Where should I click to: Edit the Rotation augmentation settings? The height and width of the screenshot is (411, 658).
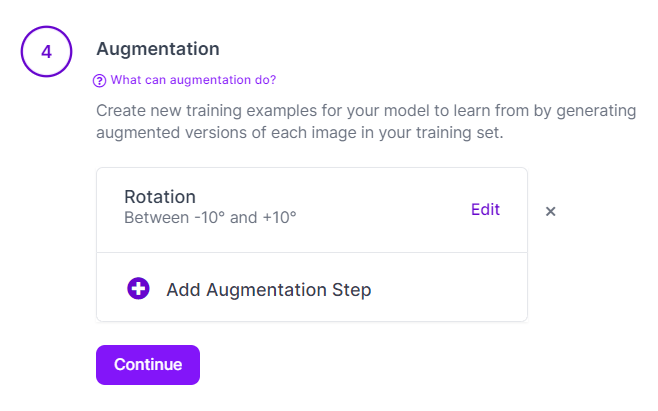485,209
